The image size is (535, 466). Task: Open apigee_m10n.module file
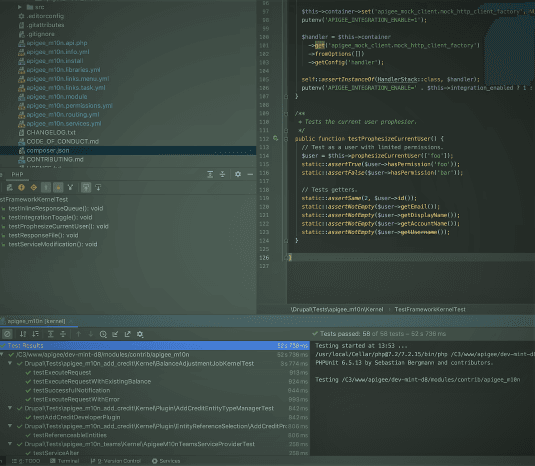click(x=57, y=97)
